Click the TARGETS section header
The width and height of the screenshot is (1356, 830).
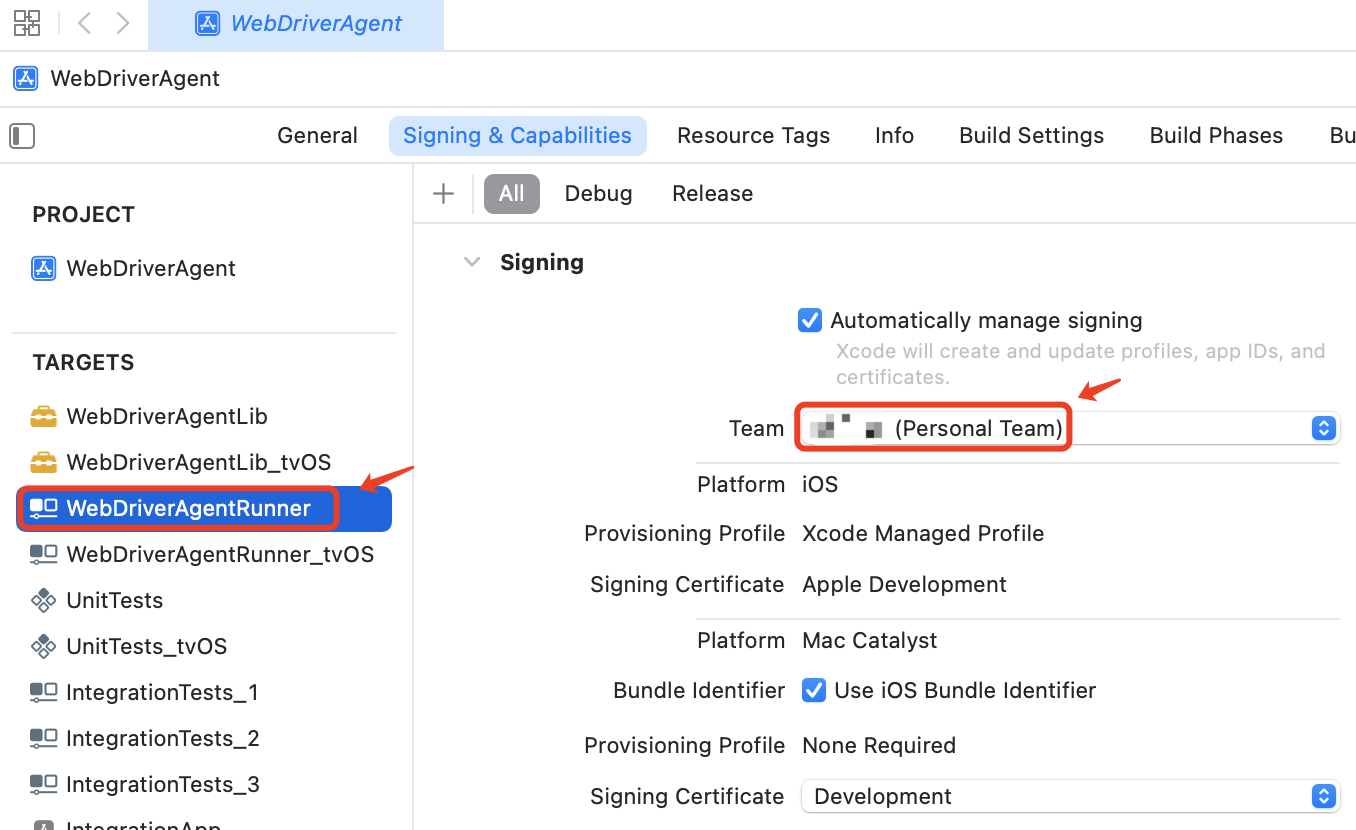pyautogui.click(x=83, y=362)
